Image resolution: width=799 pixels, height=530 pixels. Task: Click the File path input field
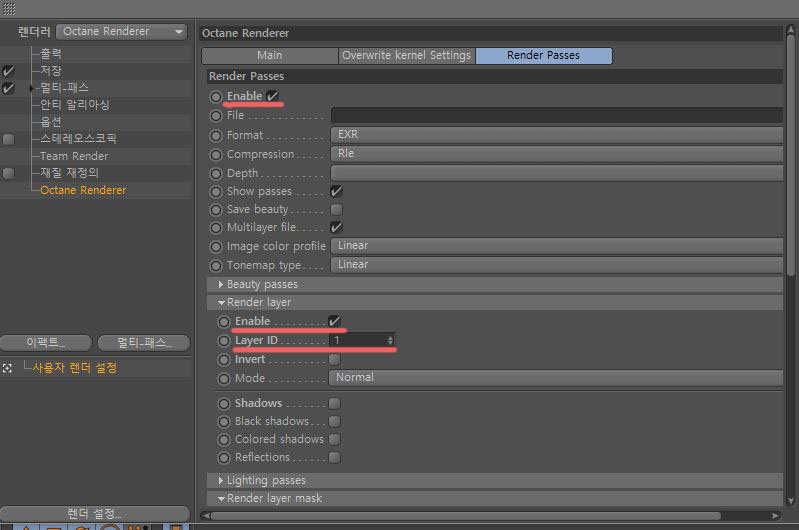pyautogui.click(x=556, y=115)
